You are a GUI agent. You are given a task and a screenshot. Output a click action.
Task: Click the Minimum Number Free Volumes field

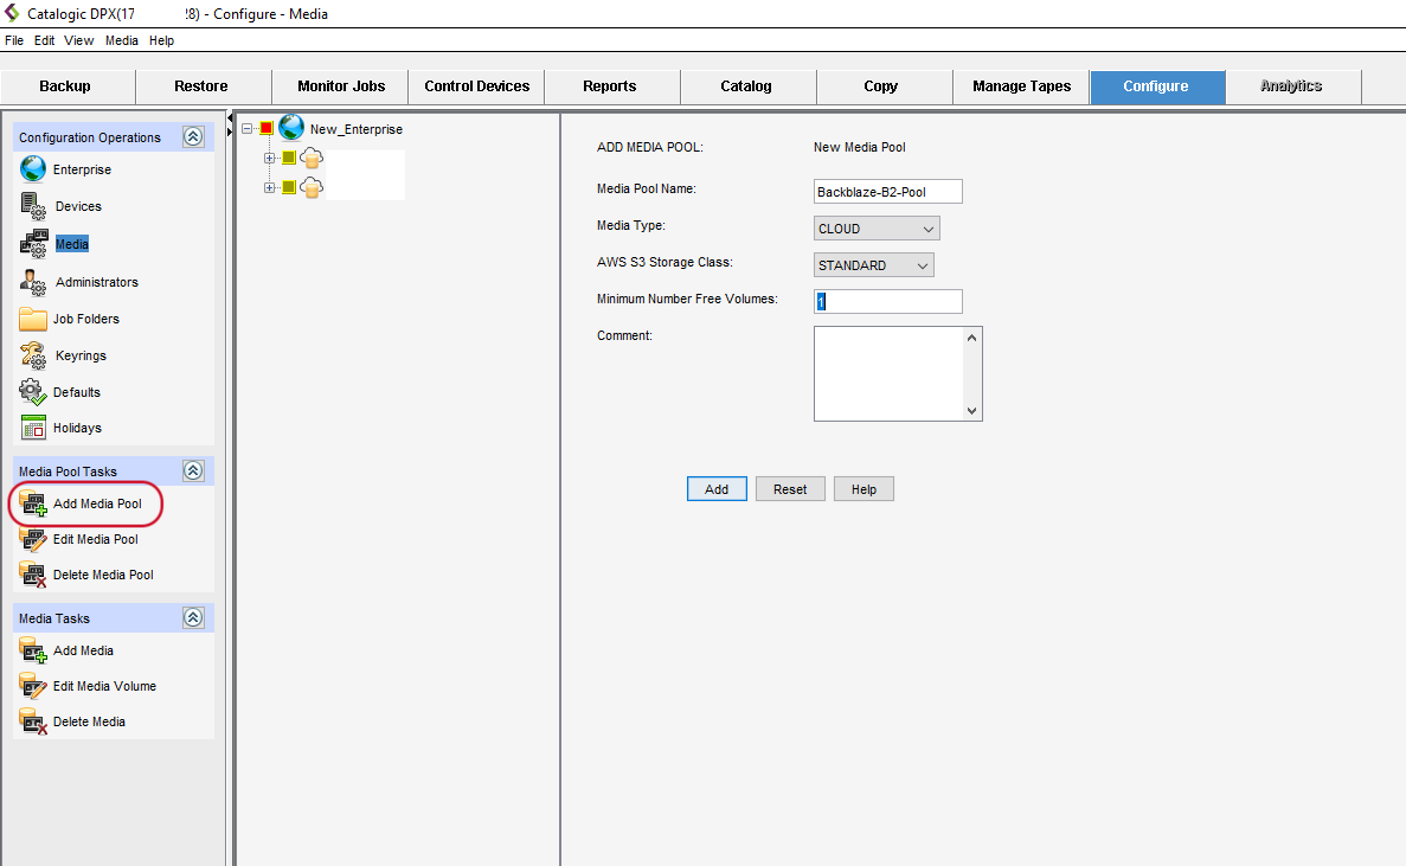888,301
